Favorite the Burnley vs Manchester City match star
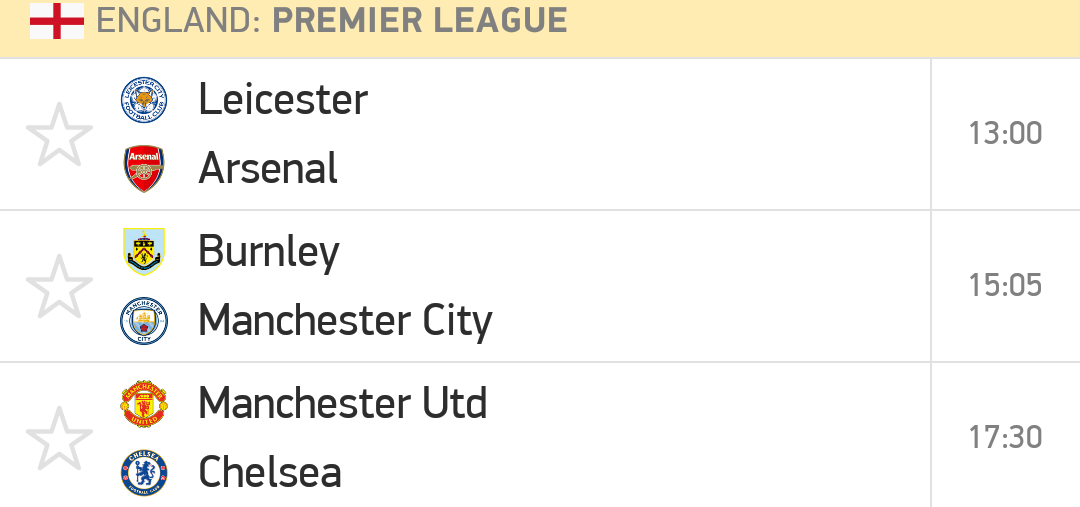The width and height of the screenshot is (1080, 507). click(59, 287)
